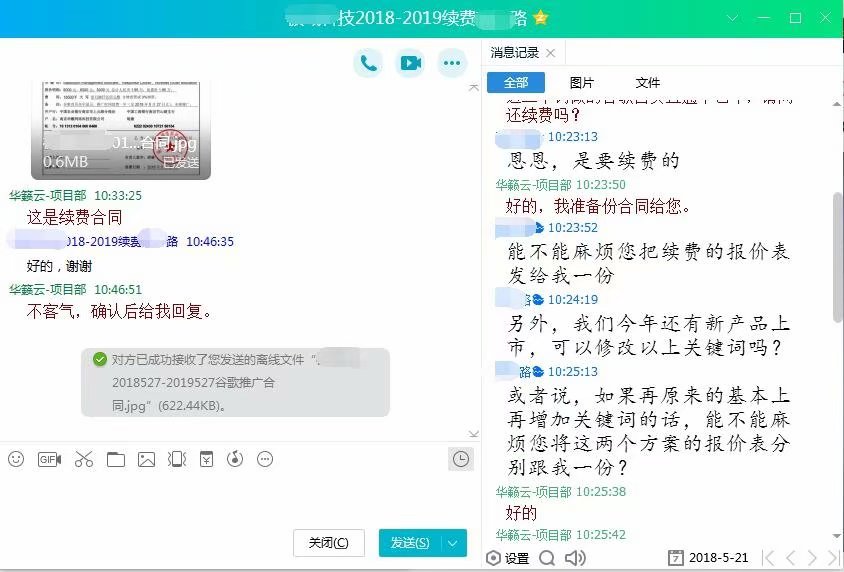This screenshot has width=844, height=572.
Task: Close the chat window with X
Action: (x=825, y=18)
